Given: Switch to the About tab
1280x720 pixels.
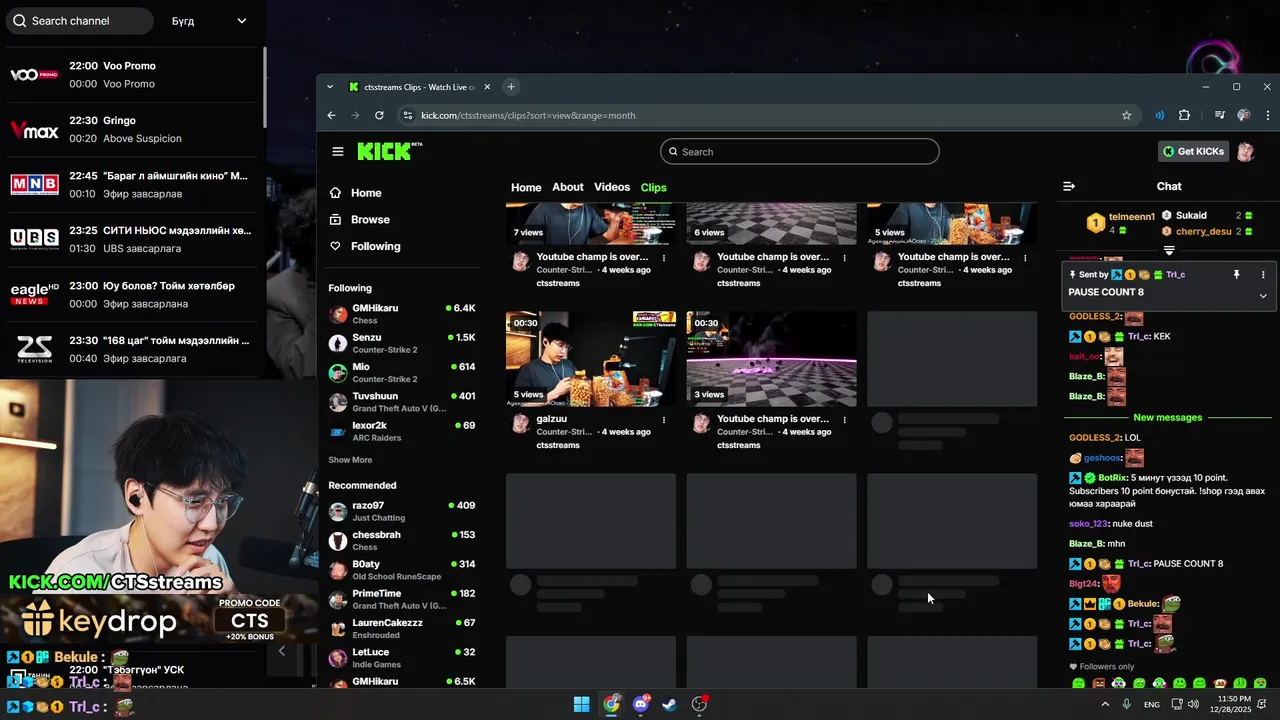Looking at the screenshot, I should point(568,187).
